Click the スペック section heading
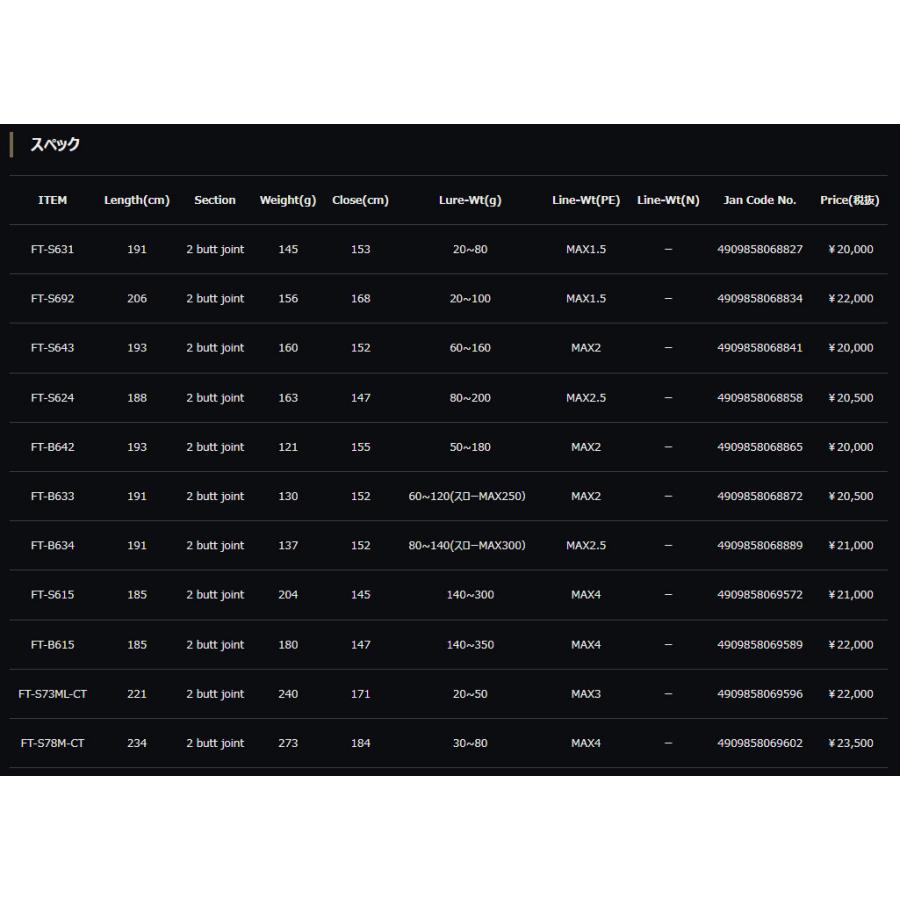This screenshot has height=900, width=900. tap(55, 145)
